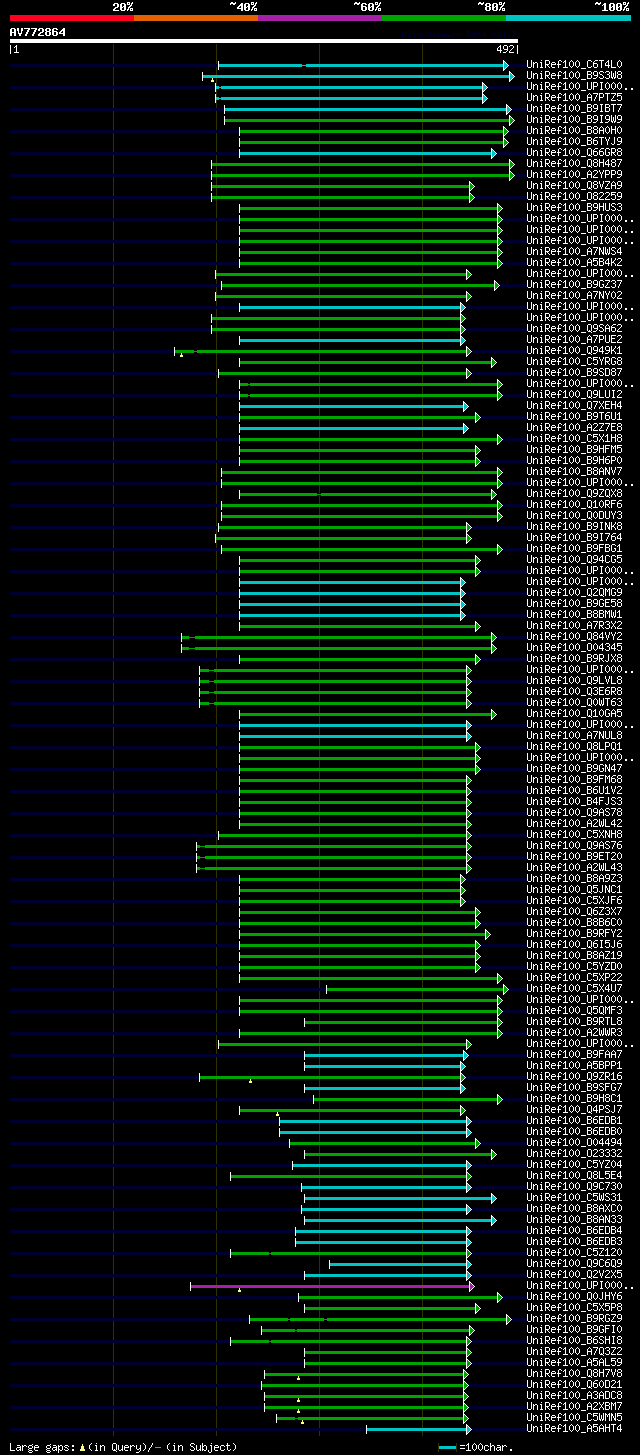Select UniRef100_B4FJS3 entry
Viewport: 640px width, 1455px height.
[575, 801]
